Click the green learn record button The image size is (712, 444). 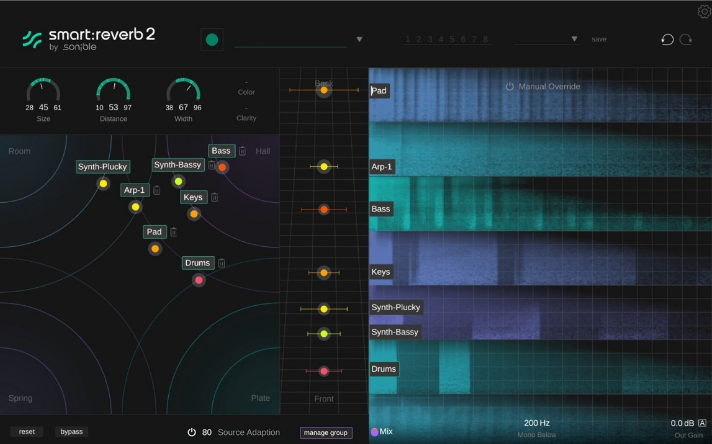coord(212,39)
